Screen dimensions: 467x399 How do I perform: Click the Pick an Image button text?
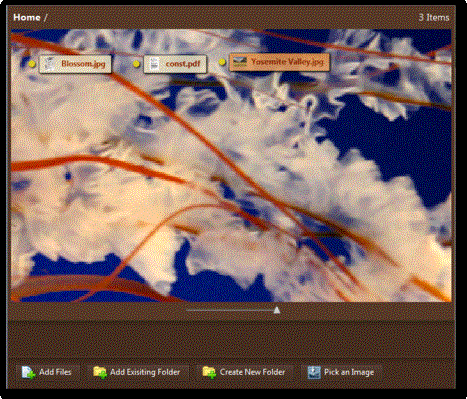pos(349,372)
